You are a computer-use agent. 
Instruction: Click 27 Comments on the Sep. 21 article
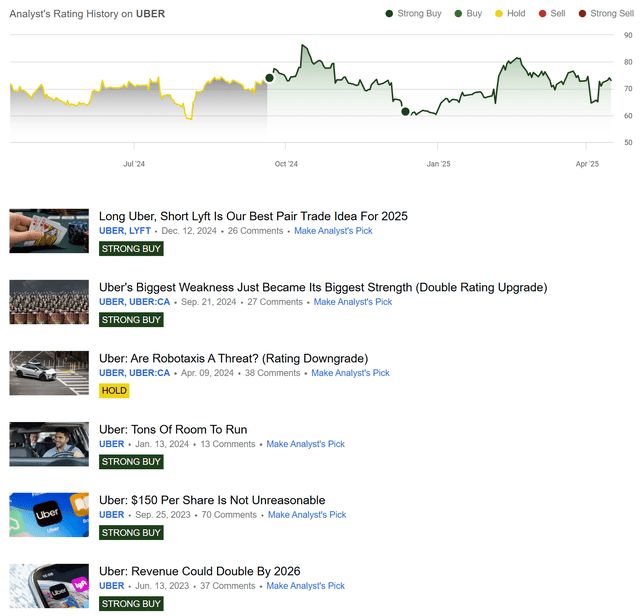pyautogui.click(x=275, y=302)
